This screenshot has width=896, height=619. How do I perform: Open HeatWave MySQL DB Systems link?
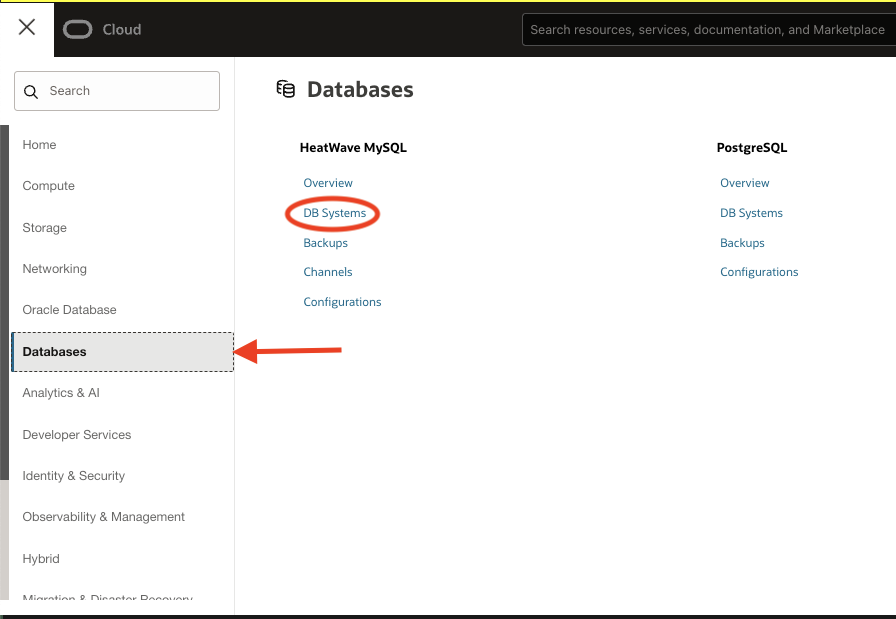coord(334,213)
